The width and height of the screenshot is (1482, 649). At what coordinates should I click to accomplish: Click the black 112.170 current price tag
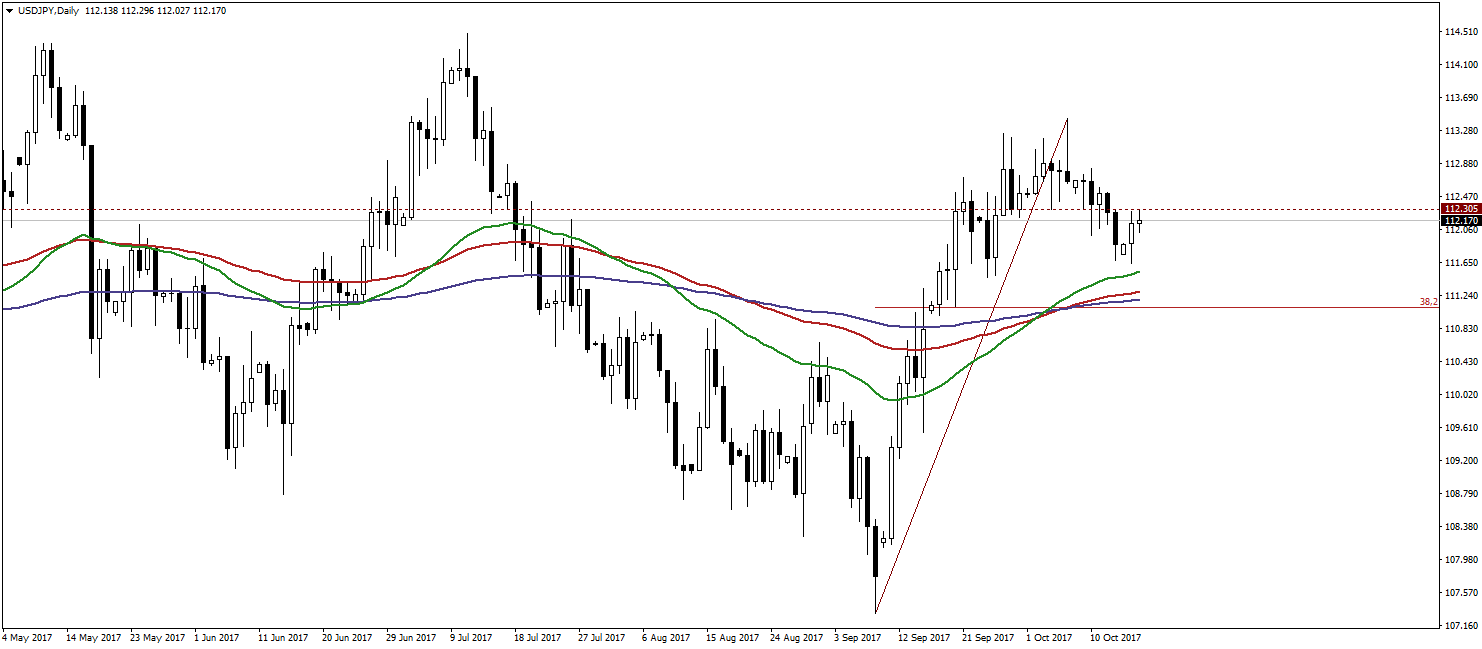tap(1459, 220)
